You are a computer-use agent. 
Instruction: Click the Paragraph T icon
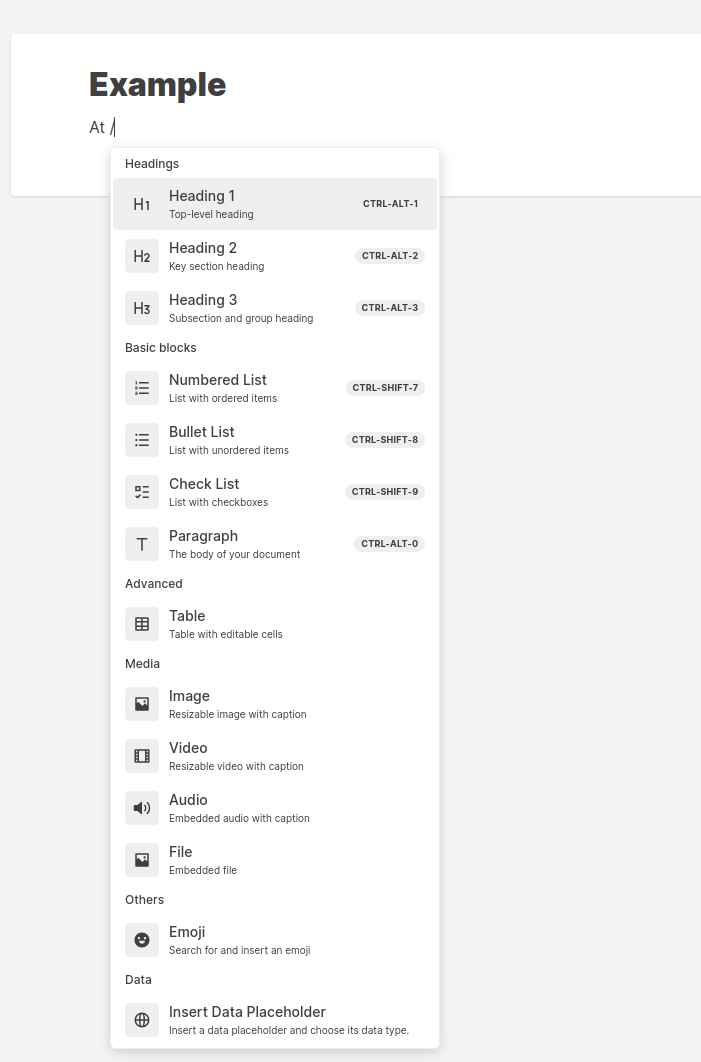tap(142, 544)
